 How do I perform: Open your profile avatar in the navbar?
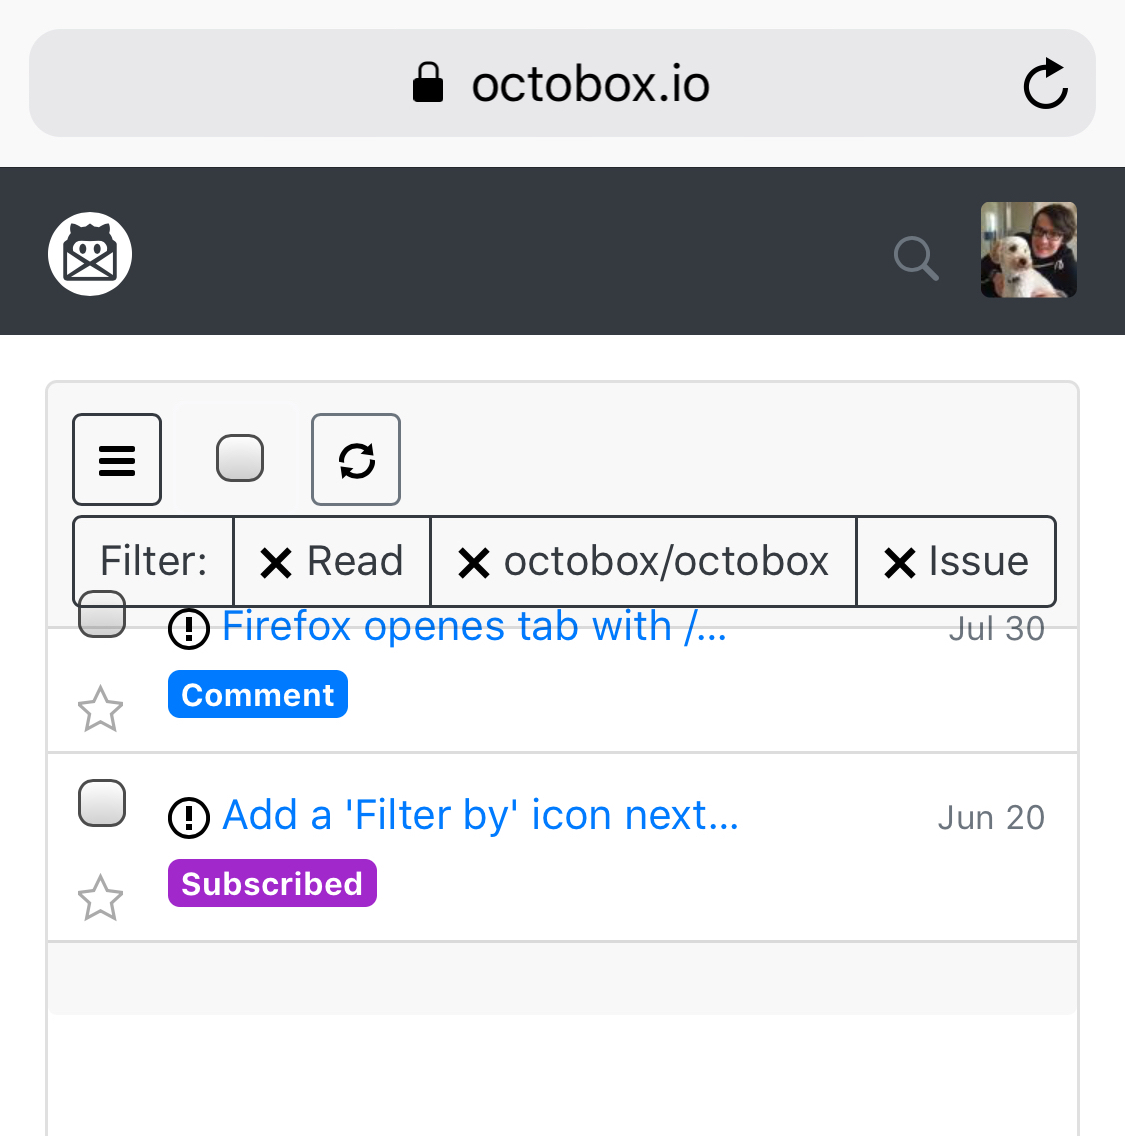coord(1028,251)
